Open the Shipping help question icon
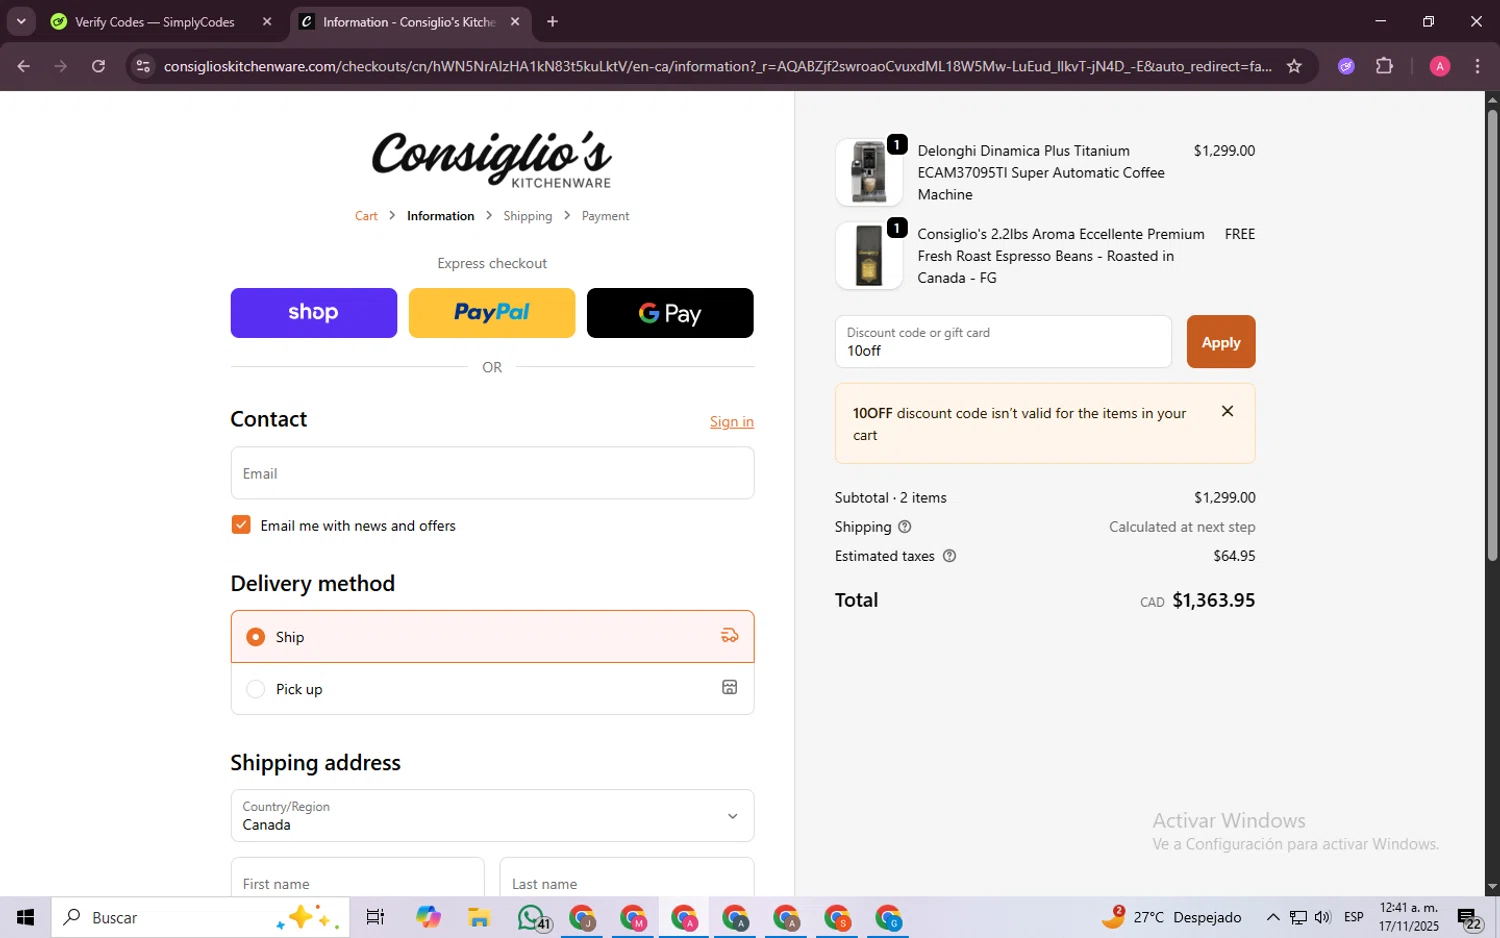Screen dimensions: 1500x938 [x=905, y=527]
